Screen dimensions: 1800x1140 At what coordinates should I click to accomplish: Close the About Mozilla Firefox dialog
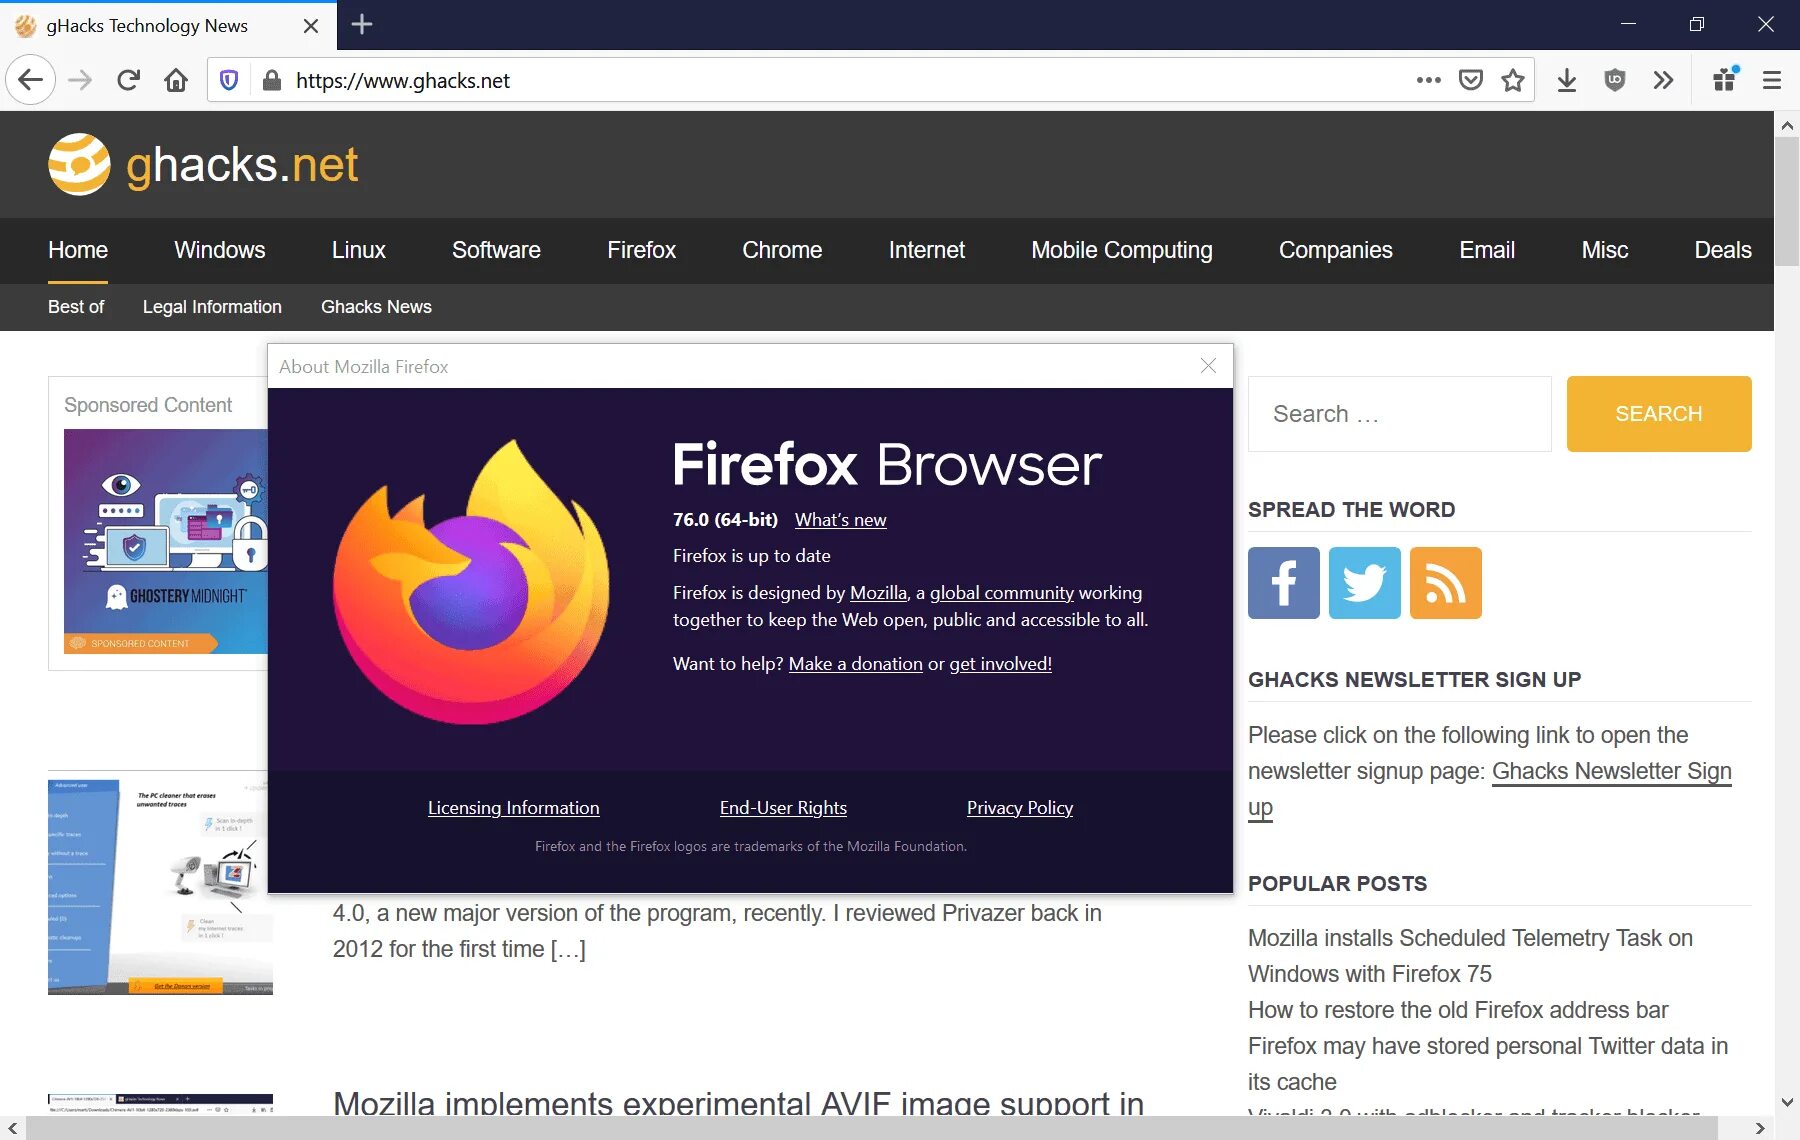(1208, 366)
